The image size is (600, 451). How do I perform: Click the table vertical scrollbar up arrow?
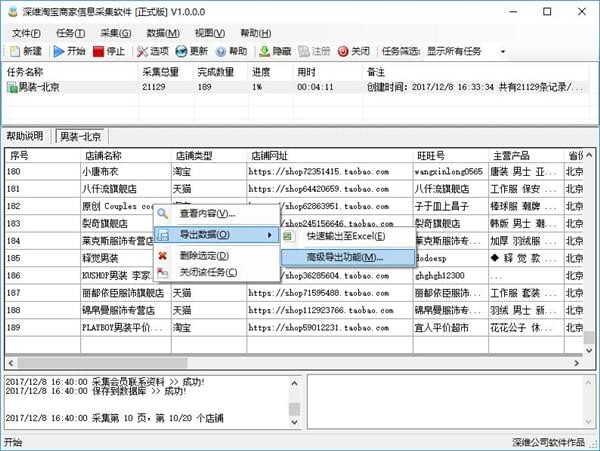click(589, 155)
